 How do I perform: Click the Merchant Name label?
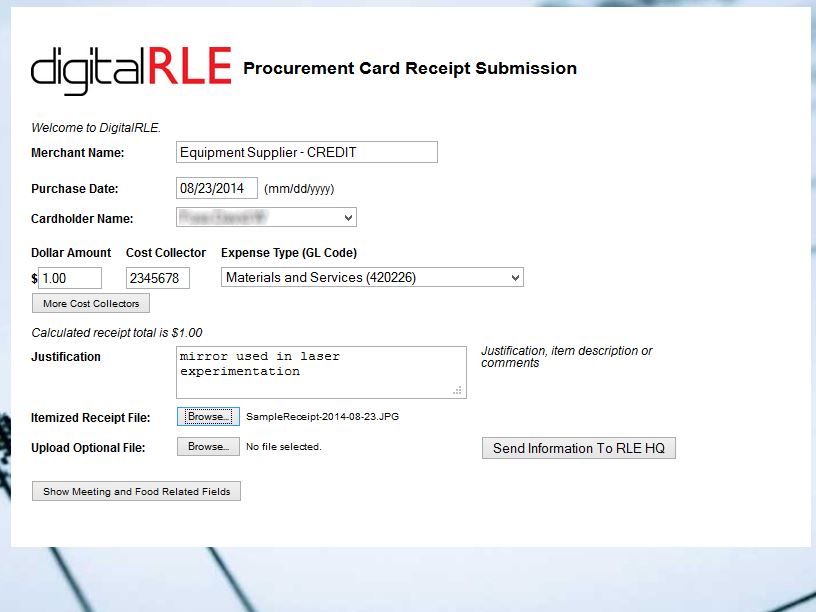point(78,153)
